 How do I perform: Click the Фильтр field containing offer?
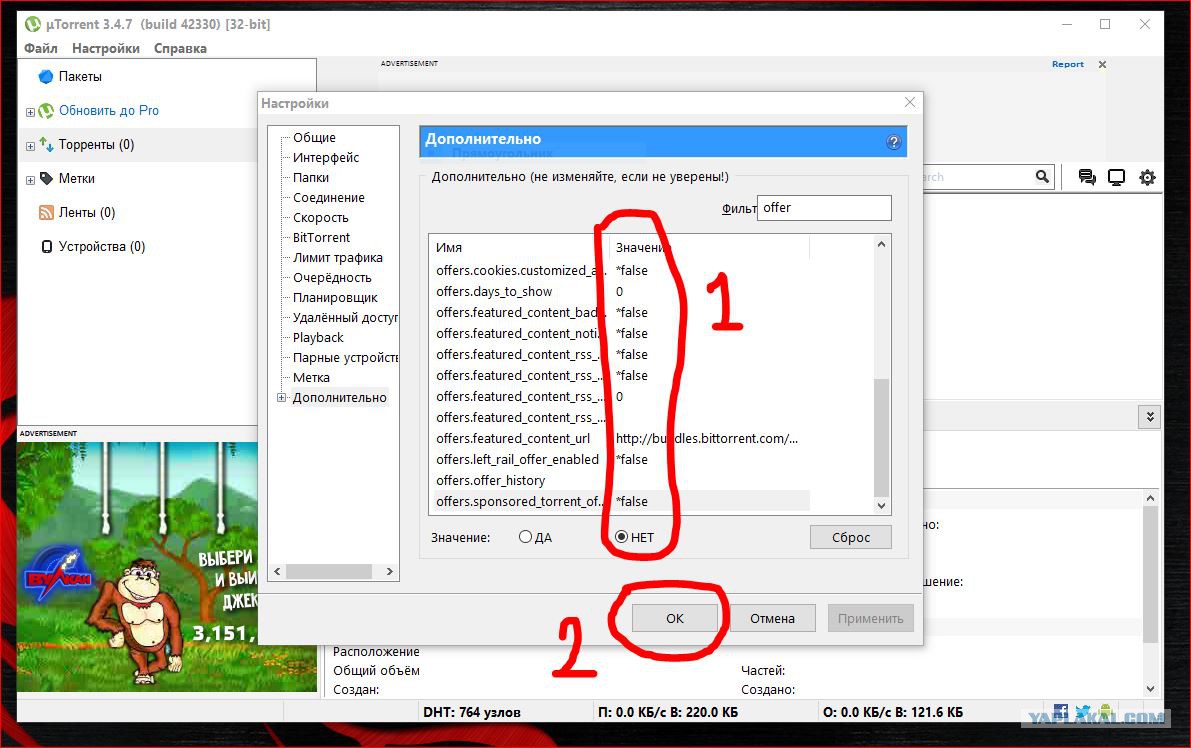pyautogui.click(x=824, y=208)
